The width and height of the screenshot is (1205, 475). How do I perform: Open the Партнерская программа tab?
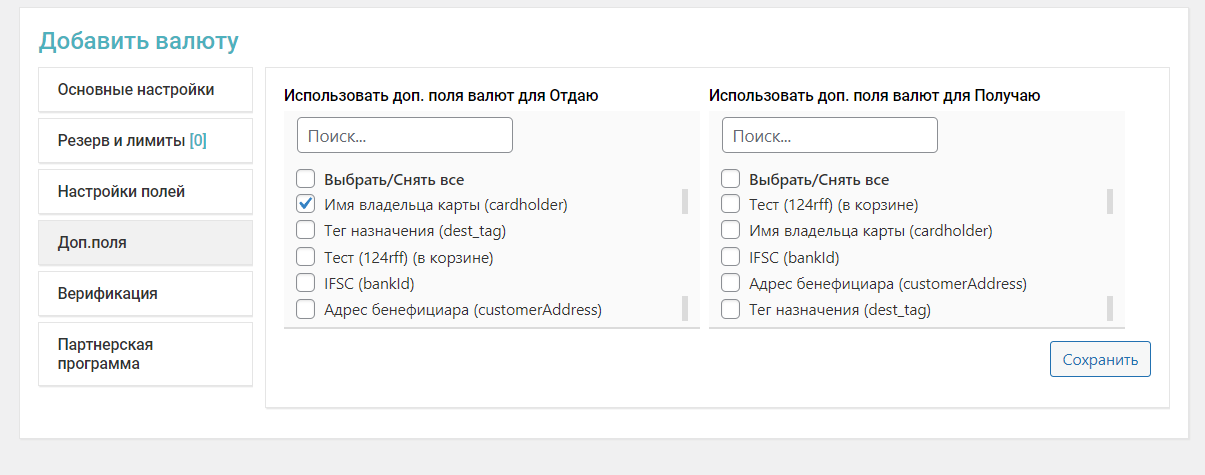pyautogui.click(x=145, y=354)
